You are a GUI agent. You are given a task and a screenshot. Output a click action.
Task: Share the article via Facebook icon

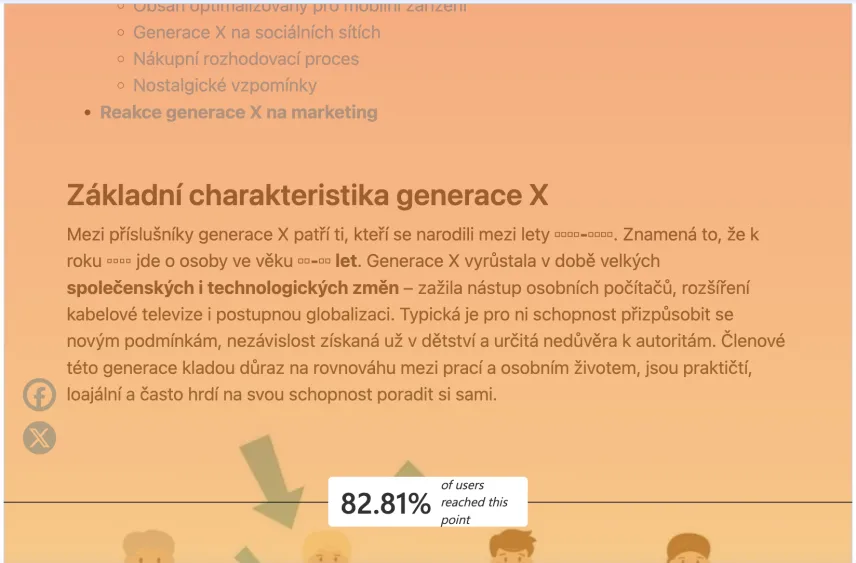[x=39, y=395]
